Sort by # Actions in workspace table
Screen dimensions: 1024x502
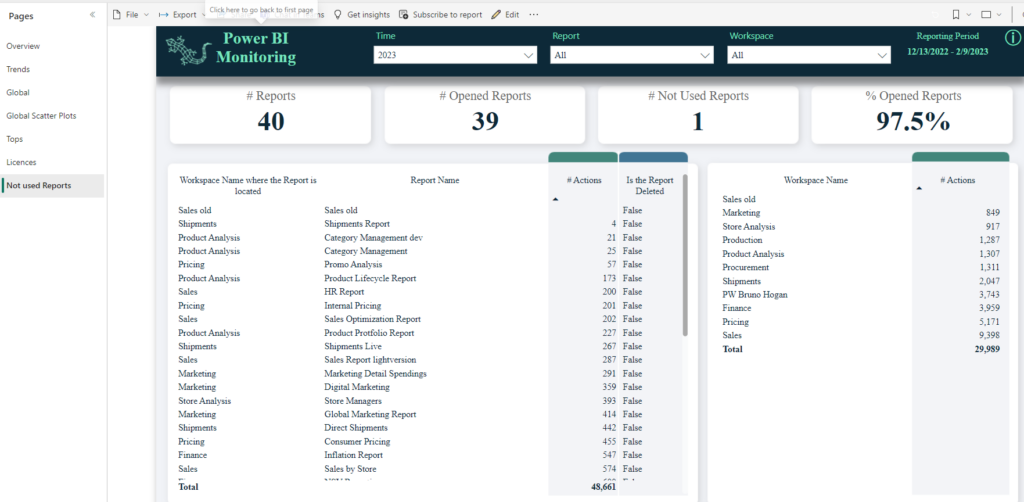pos(957,181)
